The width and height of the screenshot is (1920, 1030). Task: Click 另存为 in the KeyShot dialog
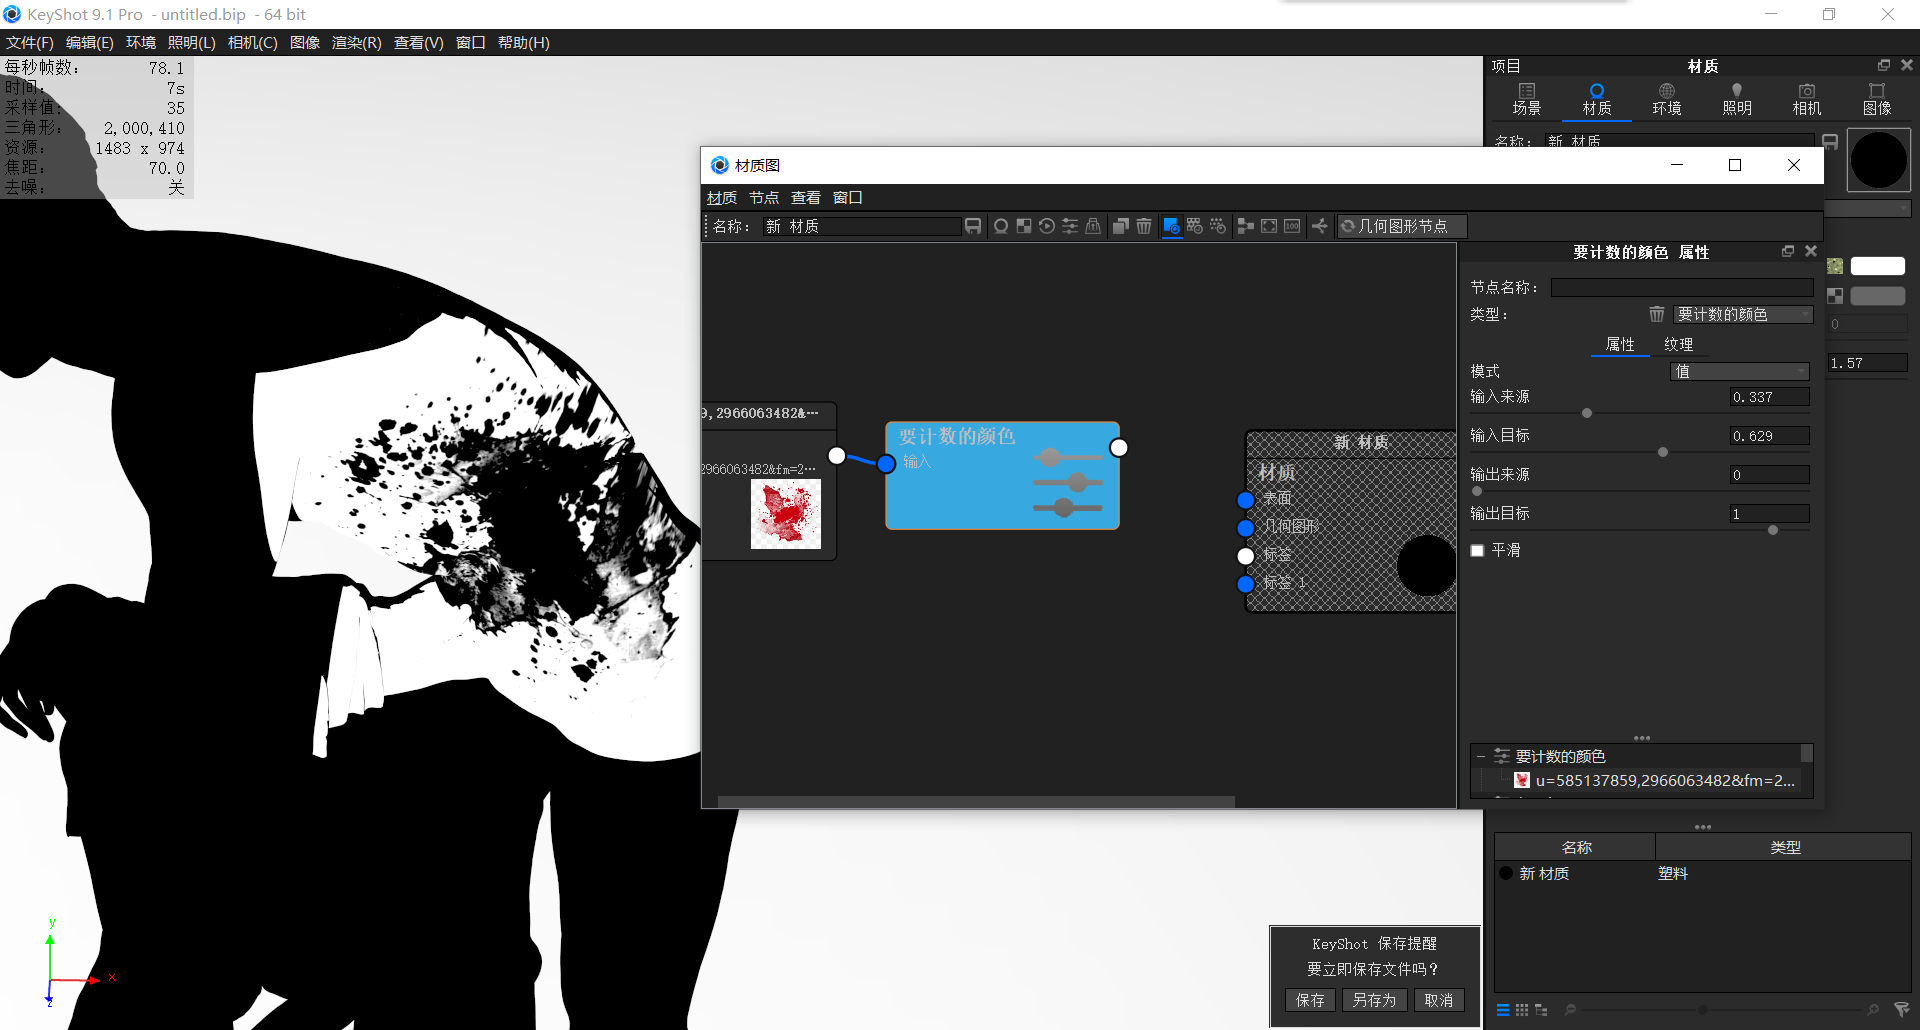click(1374, 999)
